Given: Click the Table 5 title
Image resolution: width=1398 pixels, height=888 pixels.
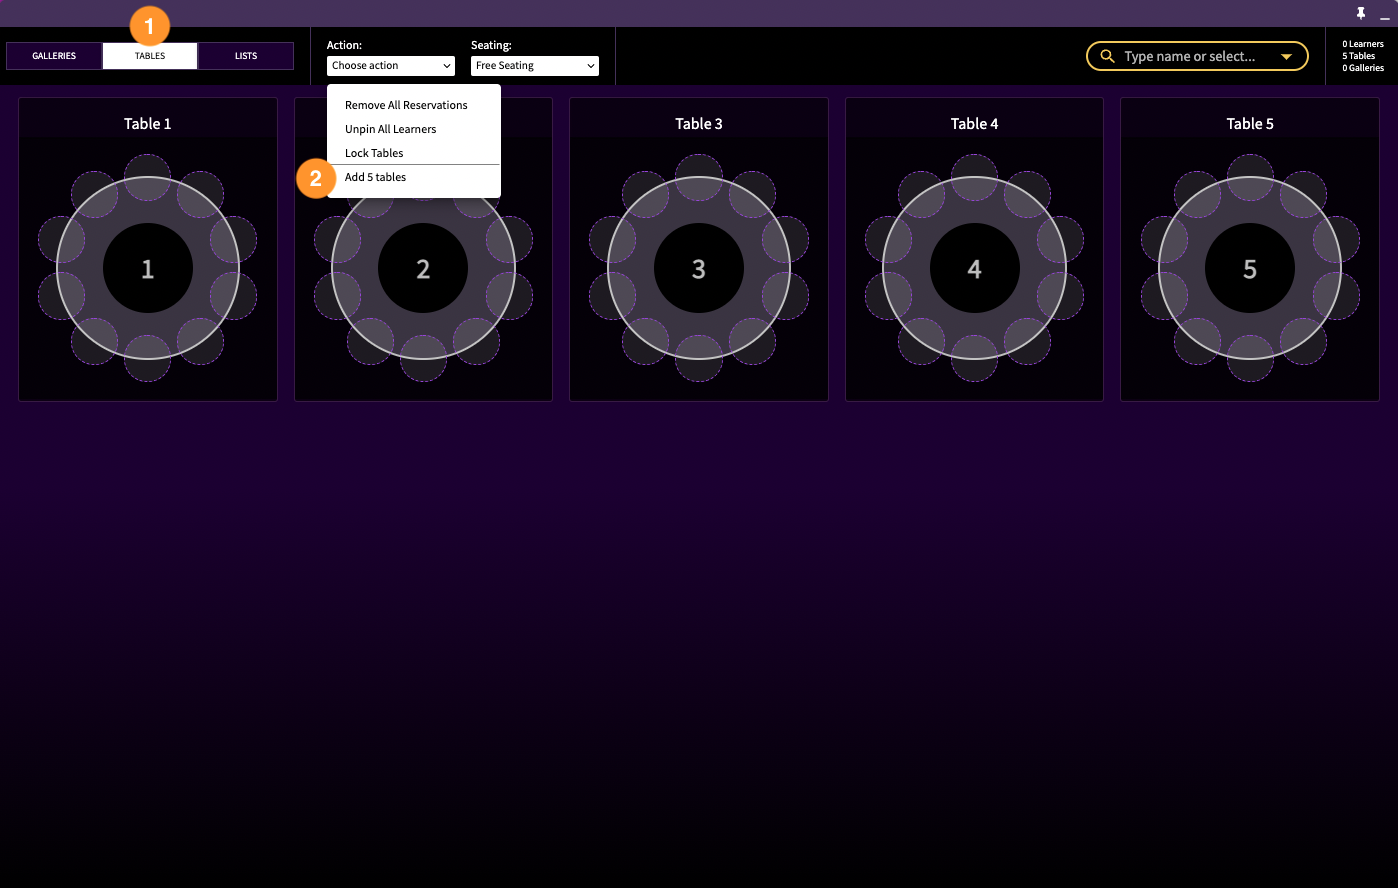Looking at the screenshot, I should click(1250, 124).
